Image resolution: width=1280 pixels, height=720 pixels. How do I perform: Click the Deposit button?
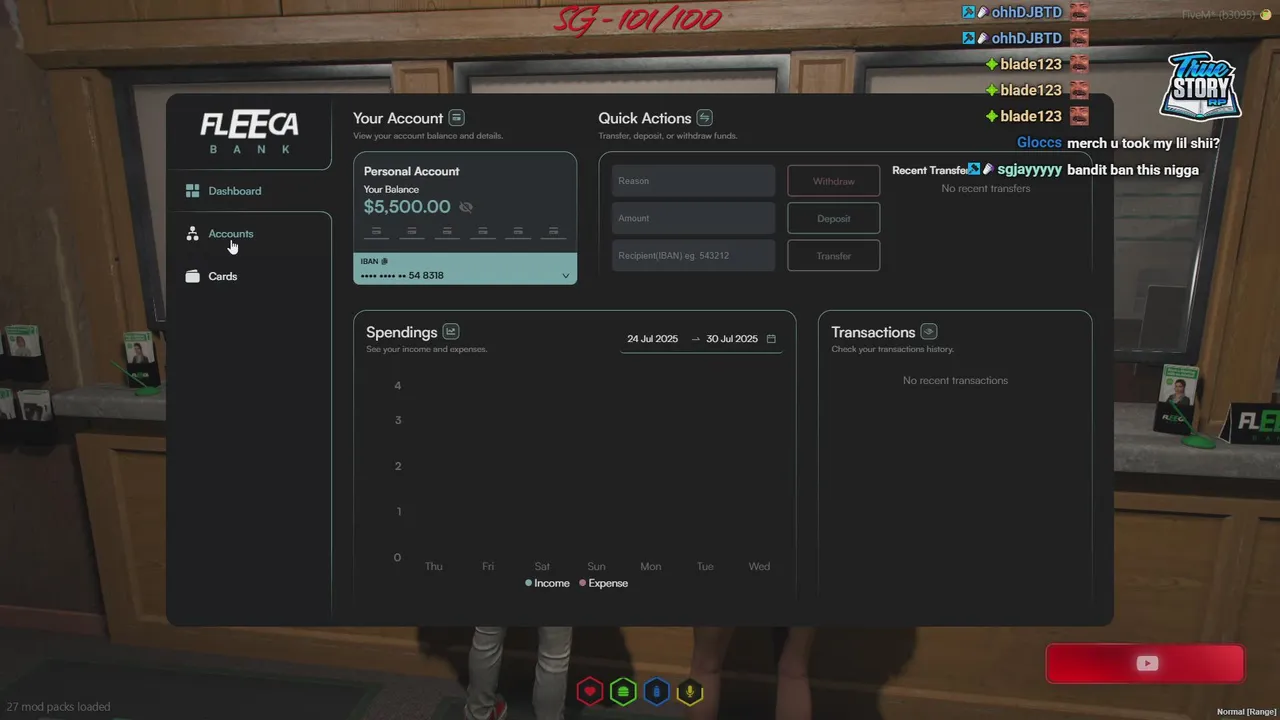(x=834, y=218)
